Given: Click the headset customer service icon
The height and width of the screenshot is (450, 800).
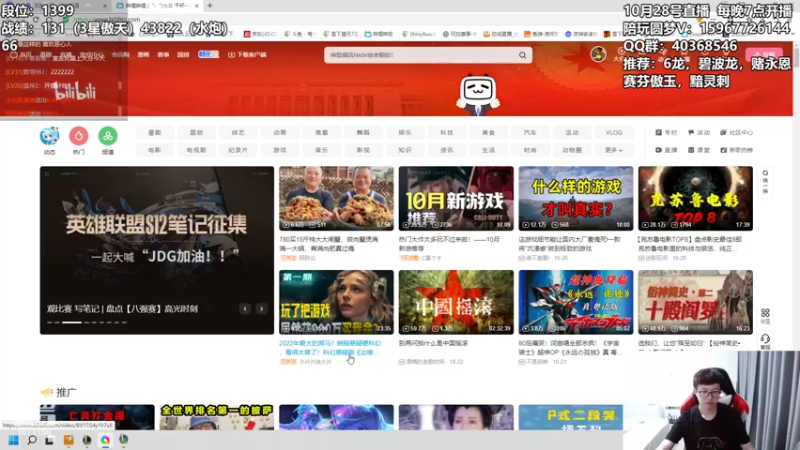Looking at the screenshot, I should [765, 341].
